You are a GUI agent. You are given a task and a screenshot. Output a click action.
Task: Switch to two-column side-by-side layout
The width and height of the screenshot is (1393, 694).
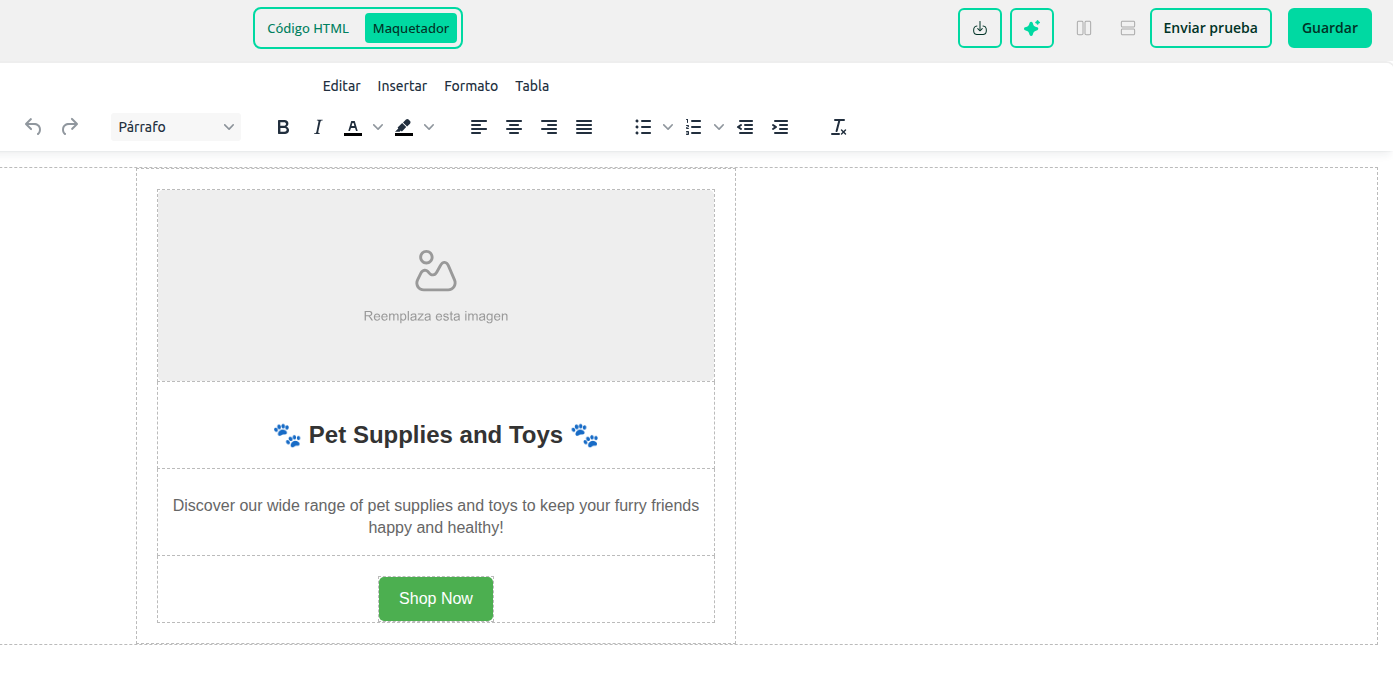1084,28
